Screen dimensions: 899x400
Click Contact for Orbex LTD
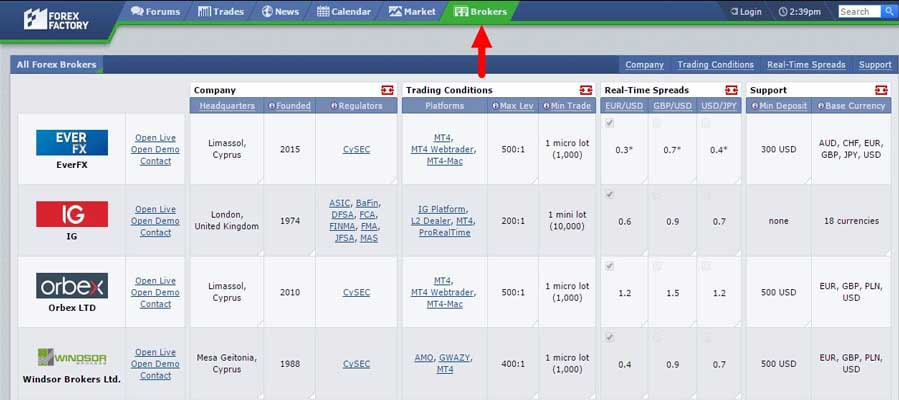pos(155,304)
